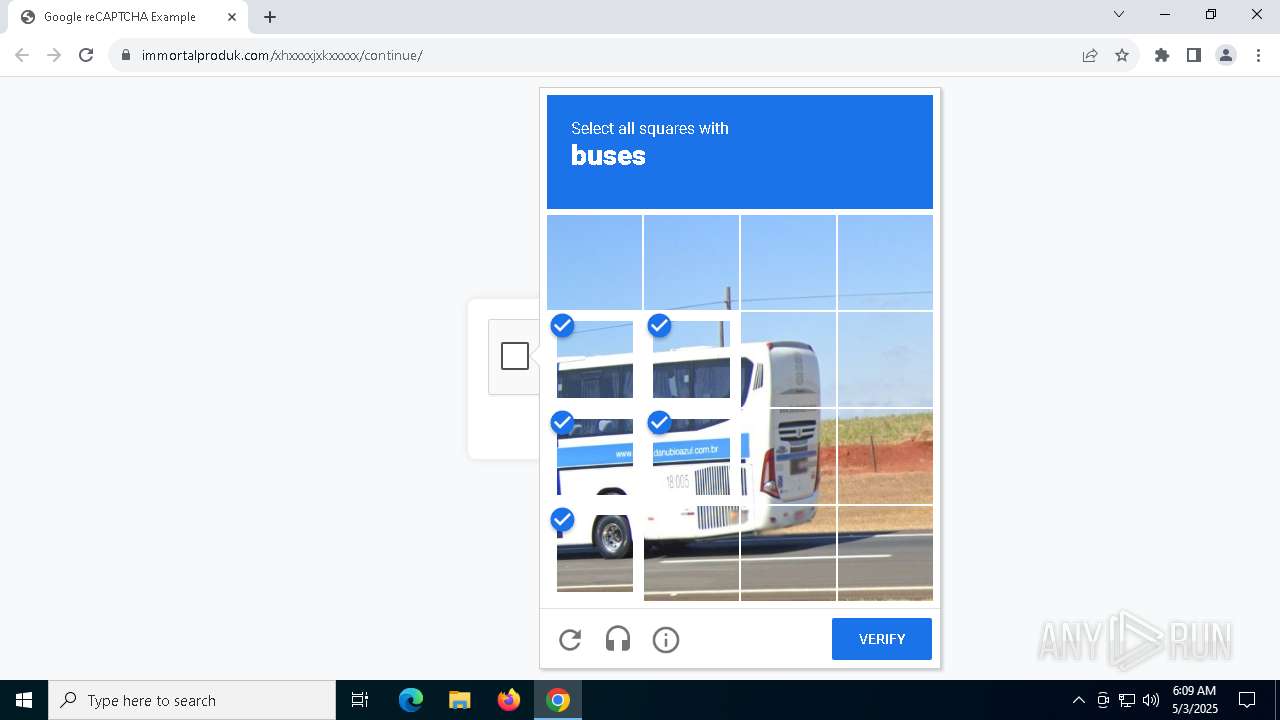Click the address bar URL field
The image size is (1280, 720).
point(600,55)
